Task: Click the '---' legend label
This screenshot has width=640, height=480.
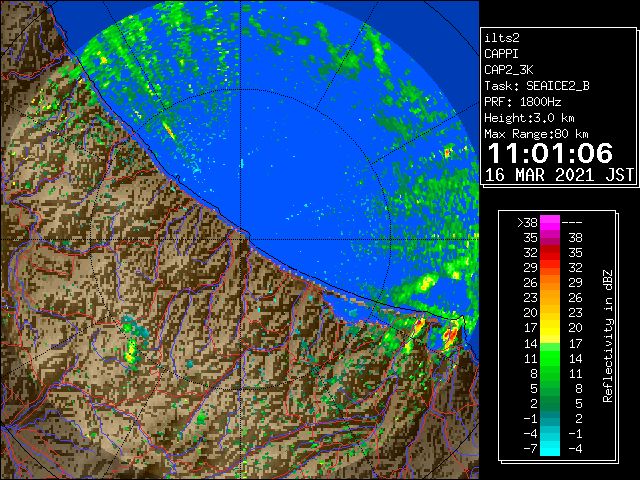Action: (x=572, y=223)
